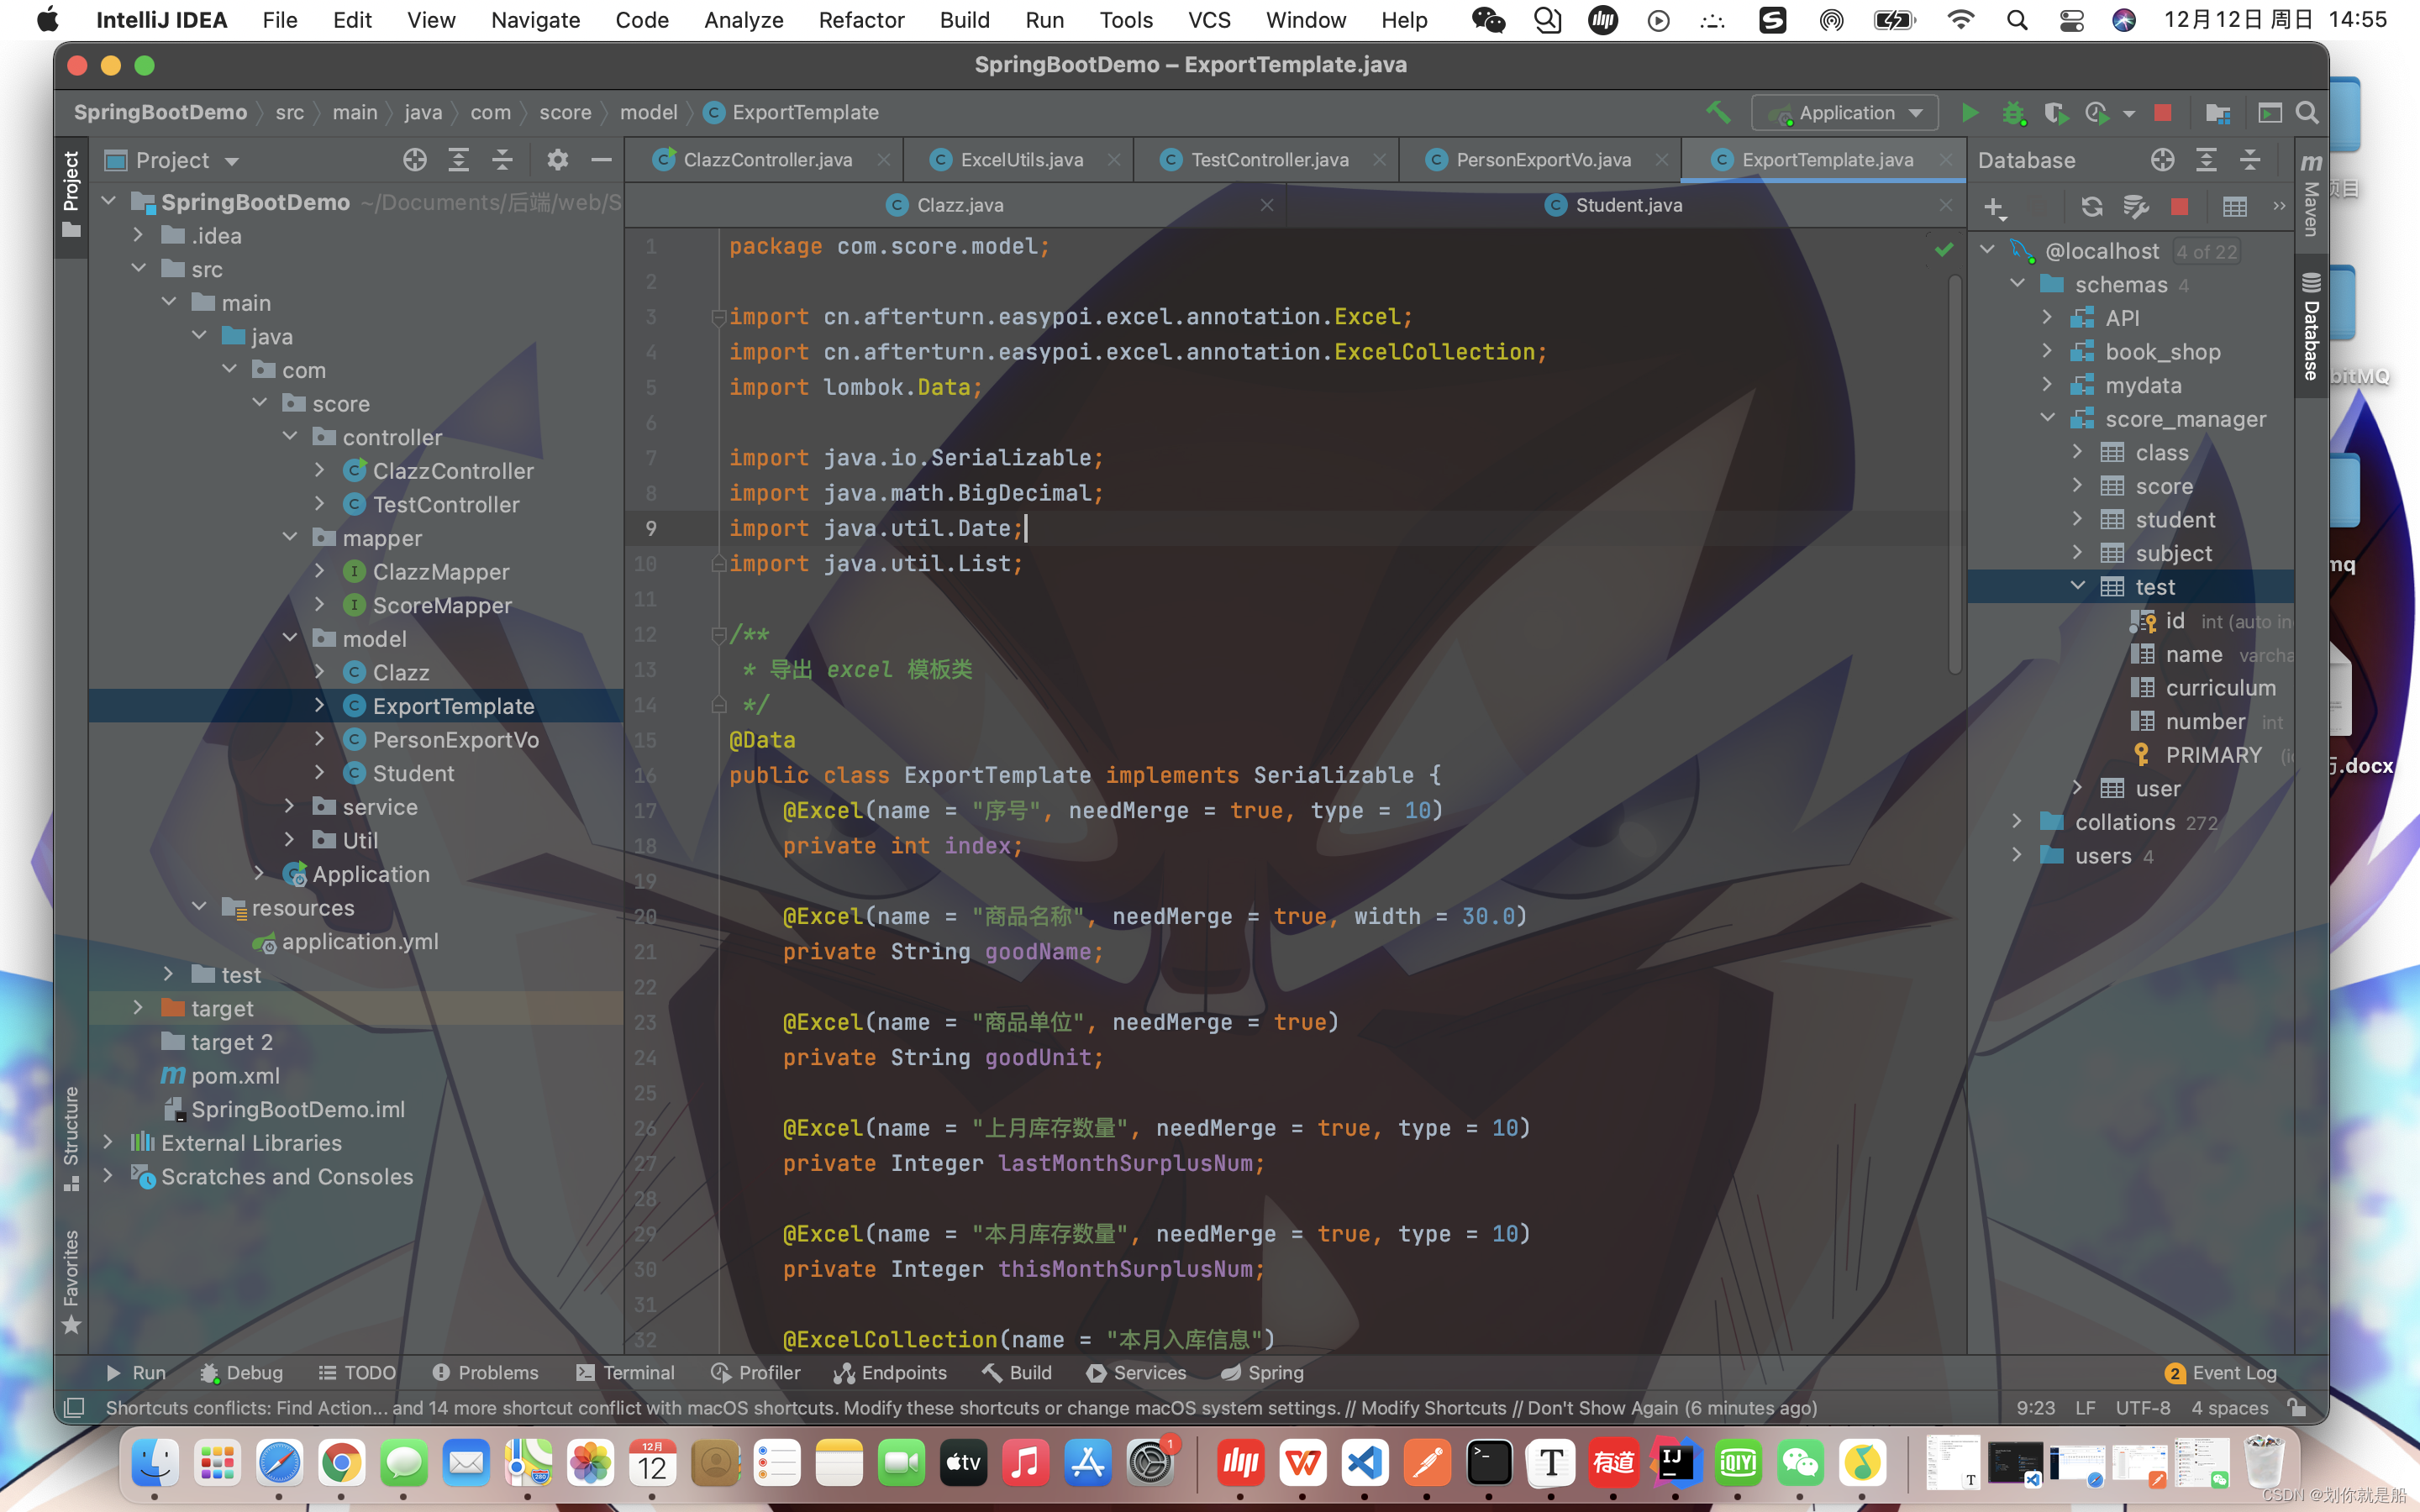Open the Terminal tool window button
The height and width of the screenshot is (1512, 2420).
pyautogui.click(x=626, y=1372)
